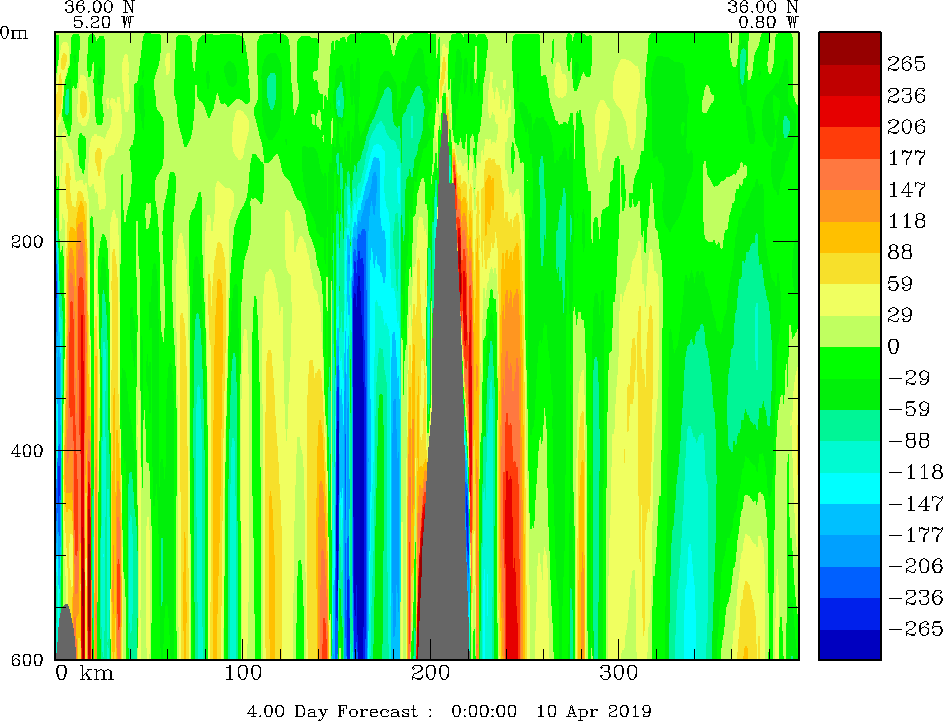Click the yellow colorbar swatch between 59 and 88
Image resolution: width=943 pixels, height=721 pixels.
[850, 269]
